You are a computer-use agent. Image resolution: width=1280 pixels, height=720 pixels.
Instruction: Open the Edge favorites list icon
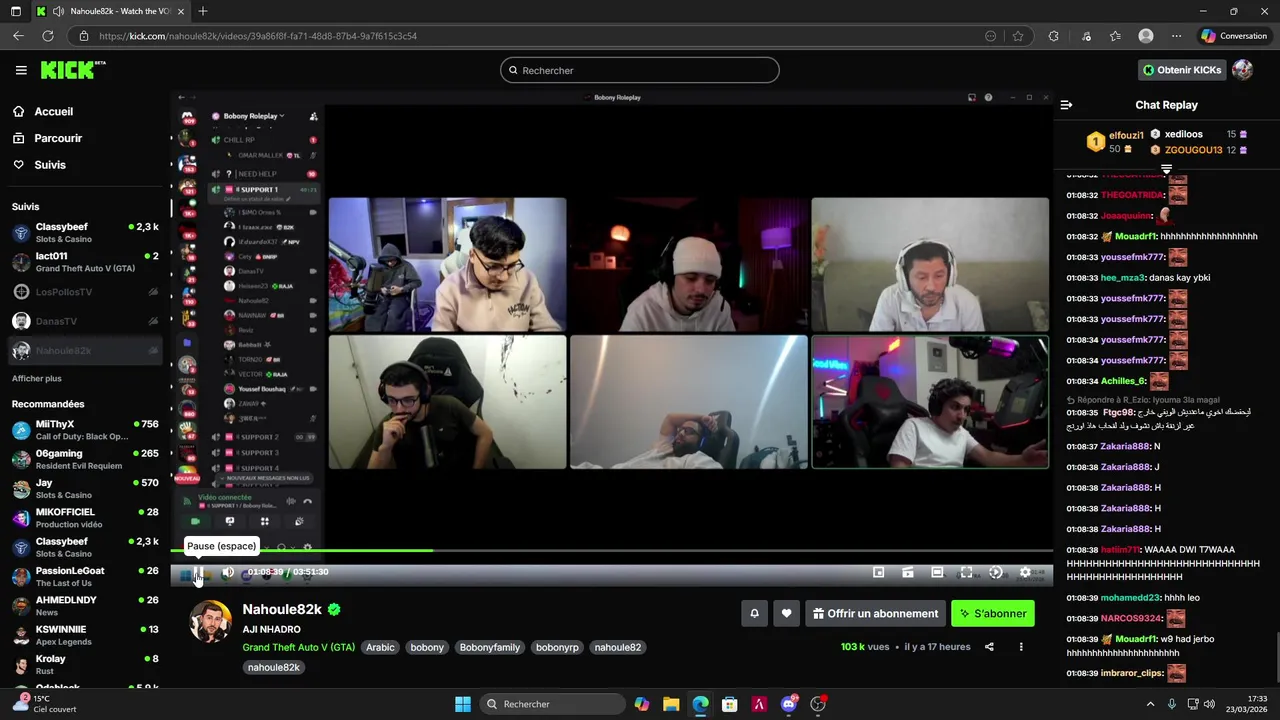(x=1115, y=36)
